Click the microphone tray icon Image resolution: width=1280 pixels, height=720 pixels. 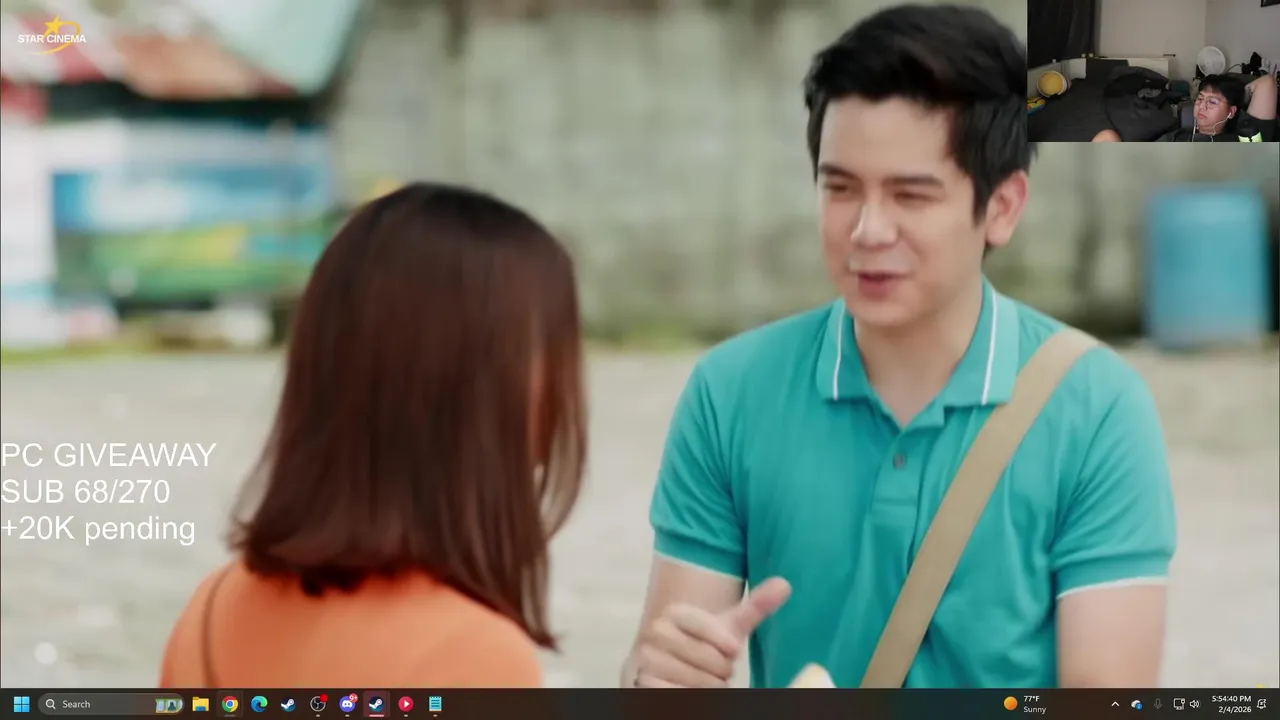1157,704
